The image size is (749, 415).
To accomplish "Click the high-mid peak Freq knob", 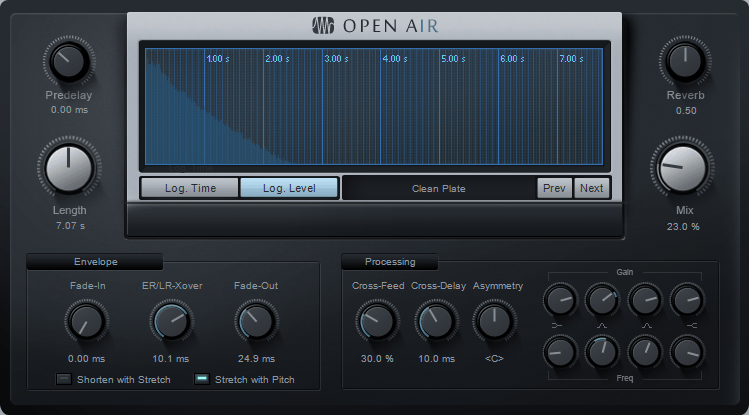I will click(645, 352).
